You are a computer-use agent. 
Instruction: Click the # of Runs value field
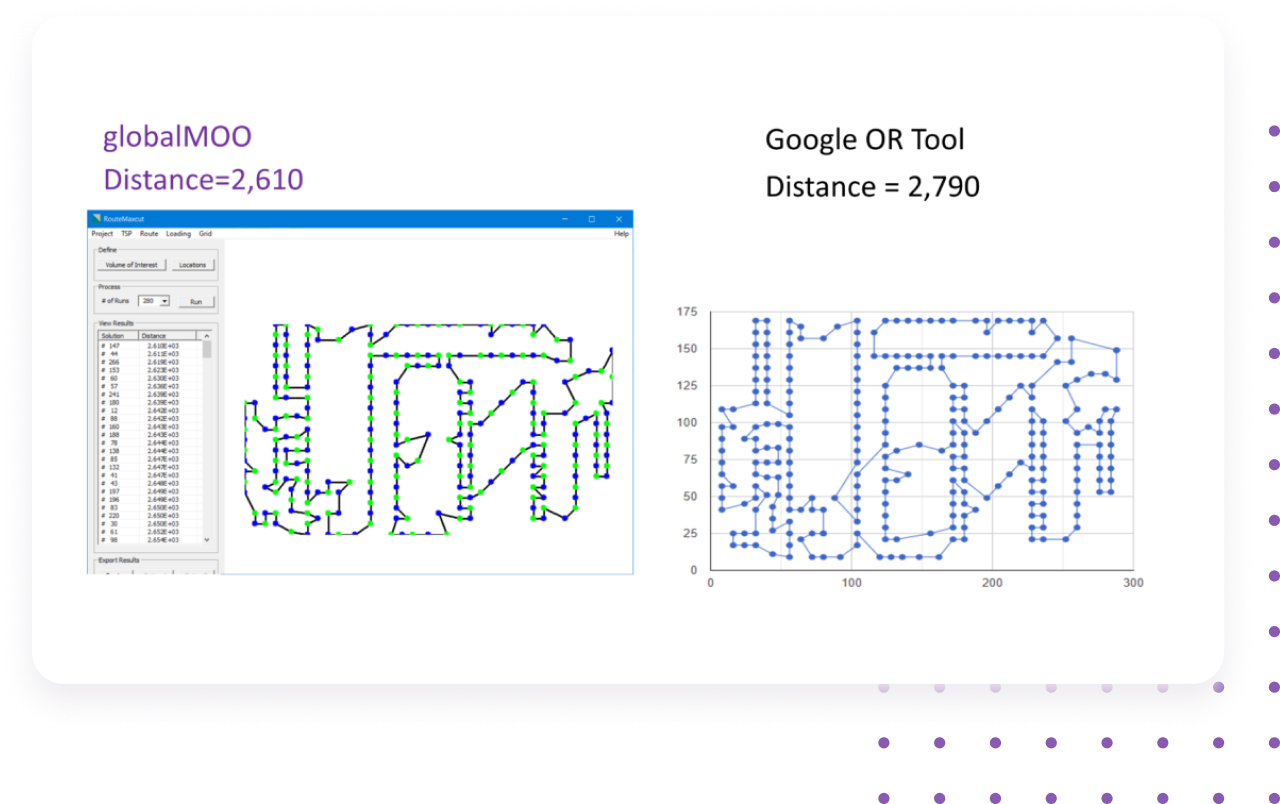click(149, 301)
